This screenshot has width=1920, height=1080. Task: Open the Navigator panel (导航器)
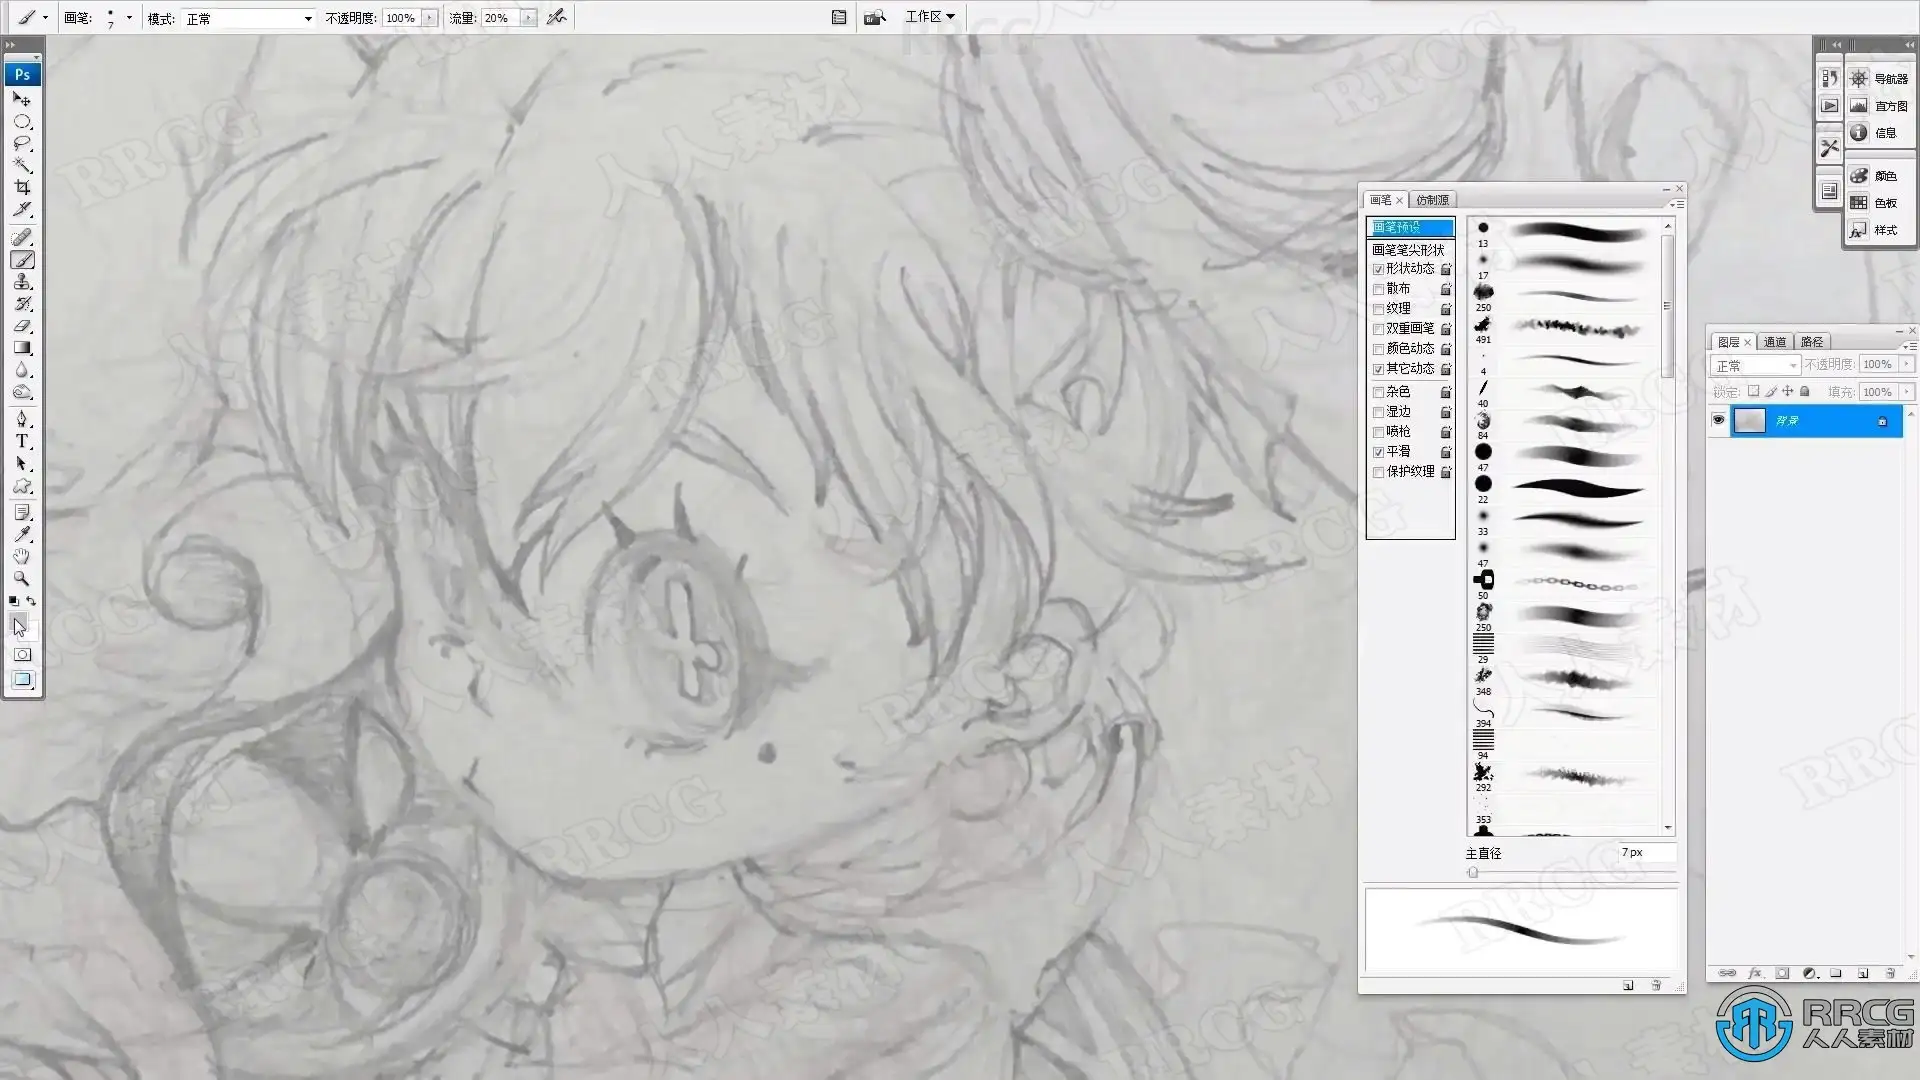(1880, 78)
